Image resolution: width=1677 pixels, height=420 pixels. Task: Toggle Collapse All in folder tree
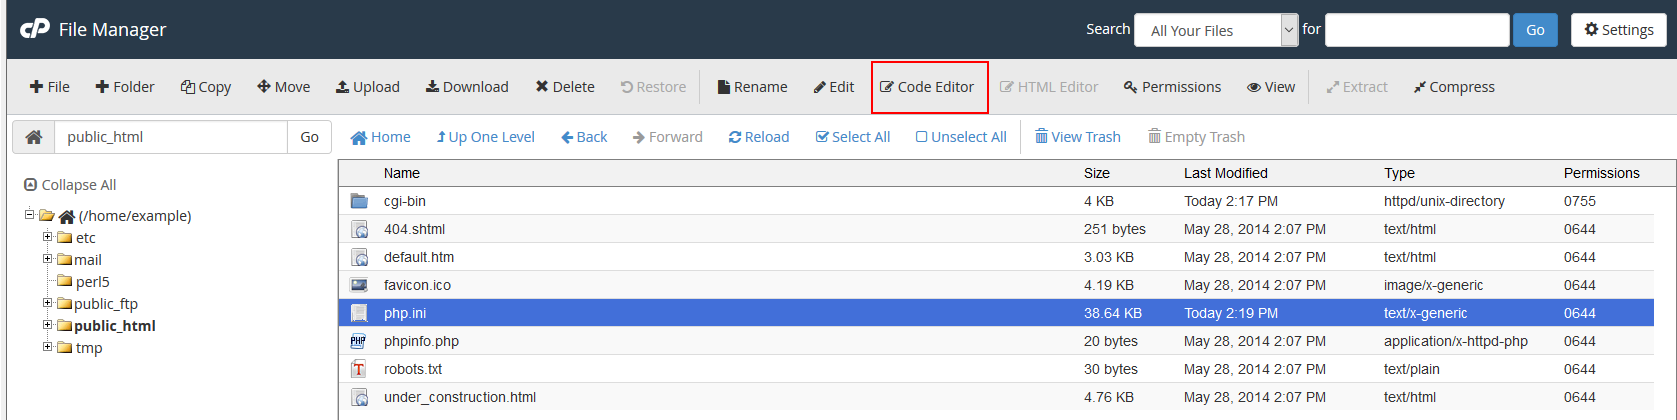click(70, 185)
